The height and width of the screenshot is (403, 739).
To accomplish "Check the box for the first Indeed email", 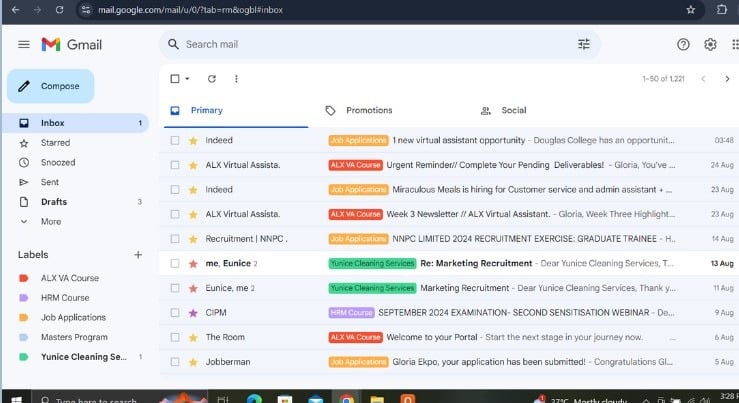I will (175, 141).
